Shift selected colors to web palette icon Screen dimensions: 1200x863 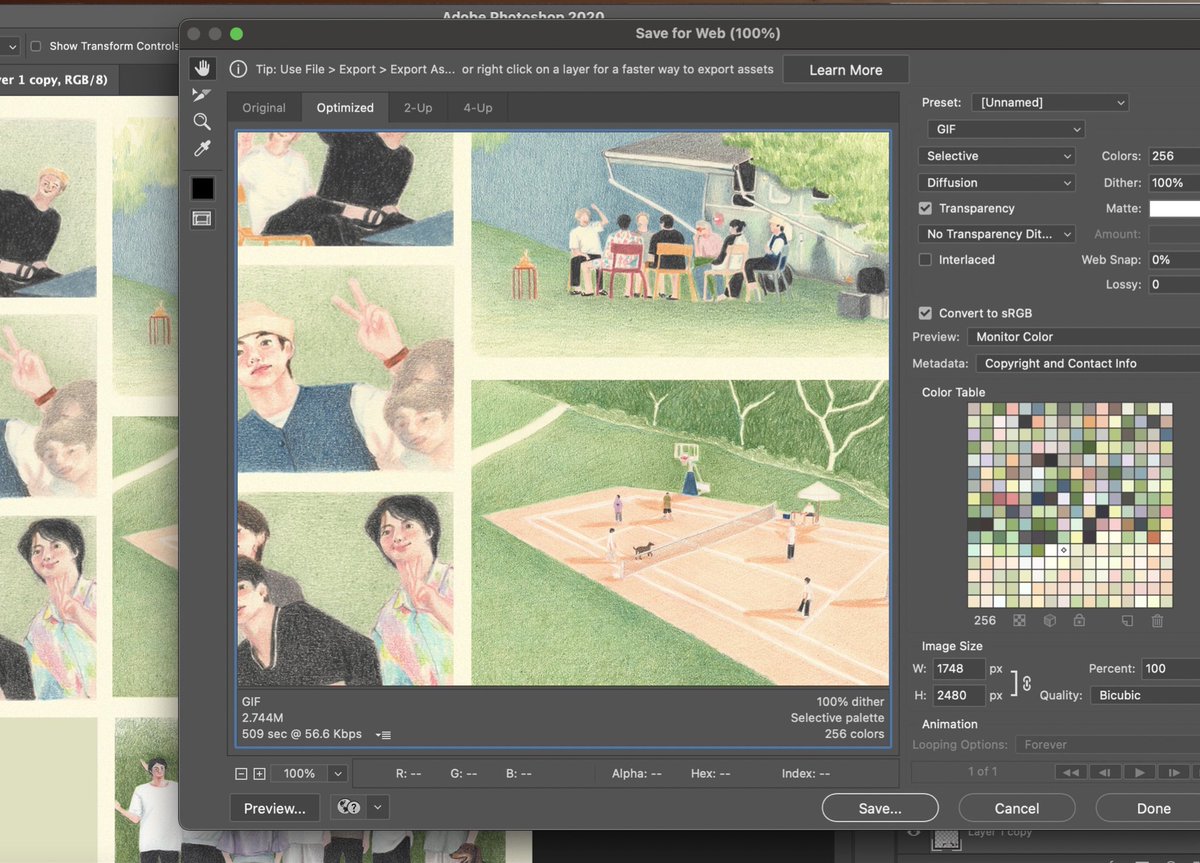tap(1050, 621)
